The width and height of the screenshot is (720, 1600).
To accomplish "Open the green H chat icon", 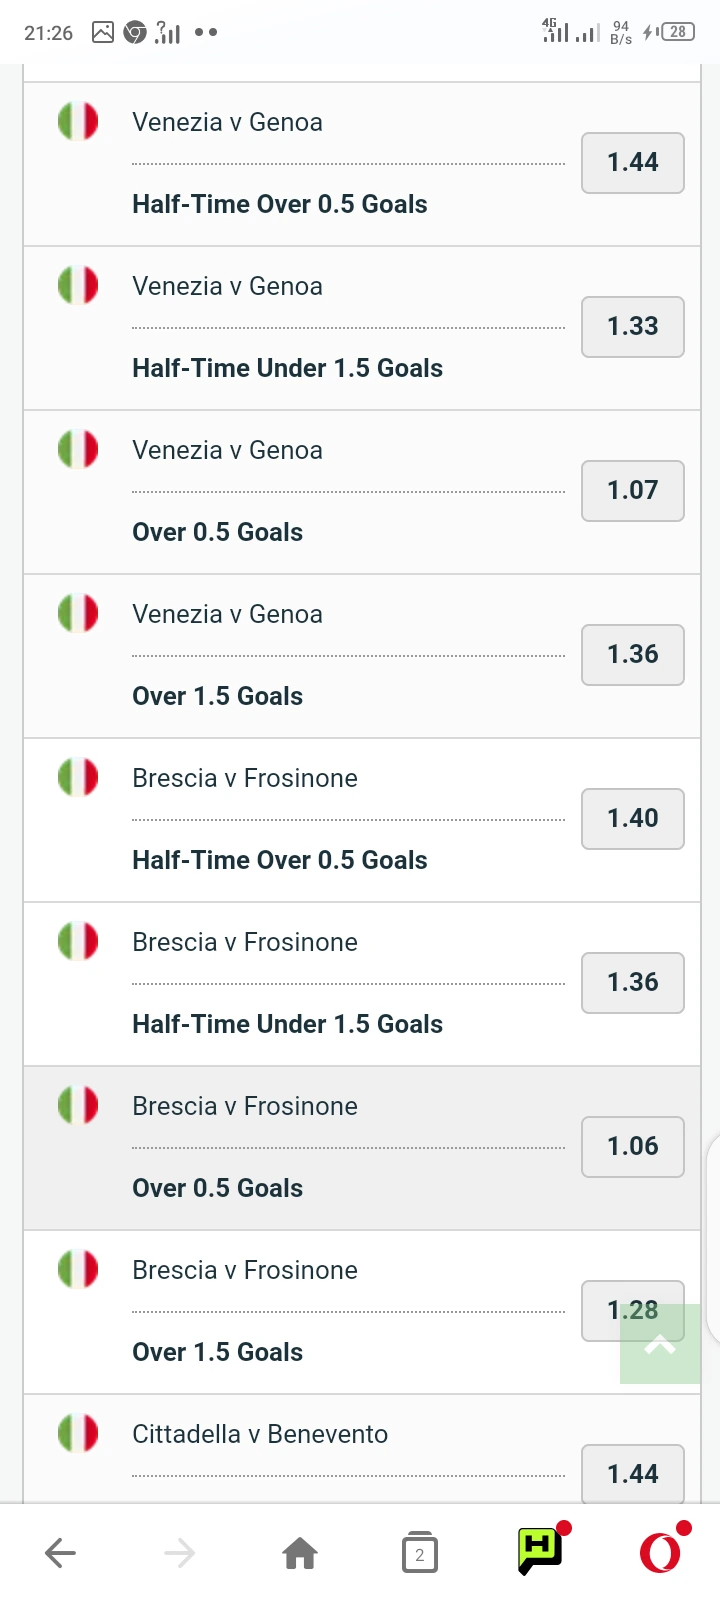I will click(x=541, y=1550).
